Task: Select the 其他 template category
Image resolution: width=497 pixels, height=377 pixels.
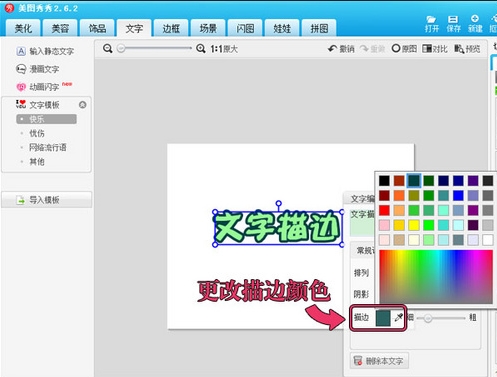Action: (37, 162)
